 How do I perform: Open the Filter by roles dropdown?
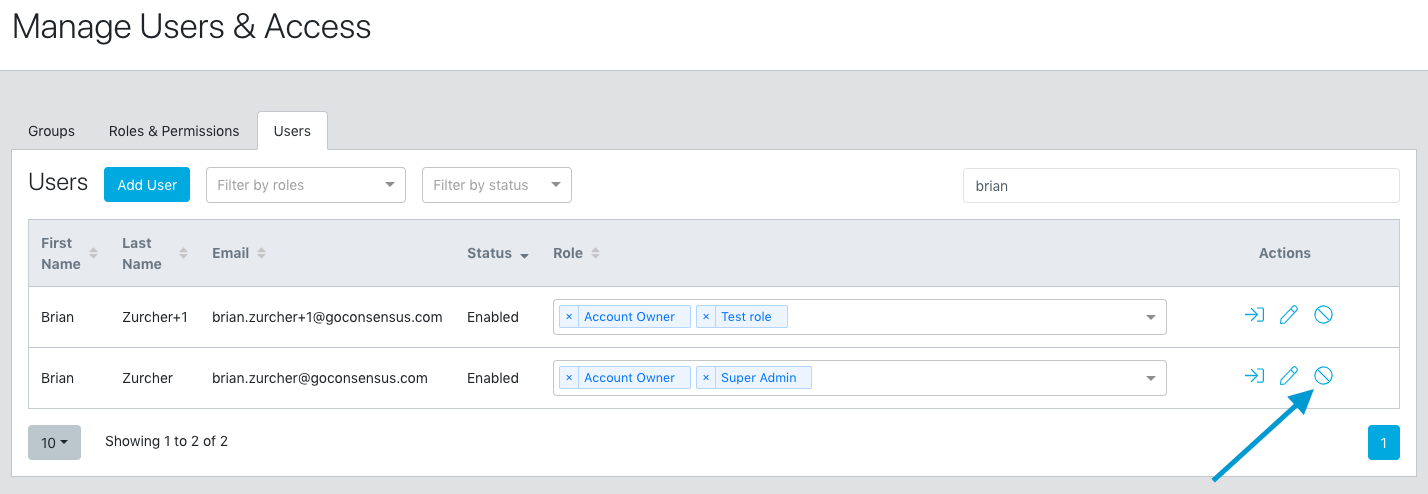305,185
